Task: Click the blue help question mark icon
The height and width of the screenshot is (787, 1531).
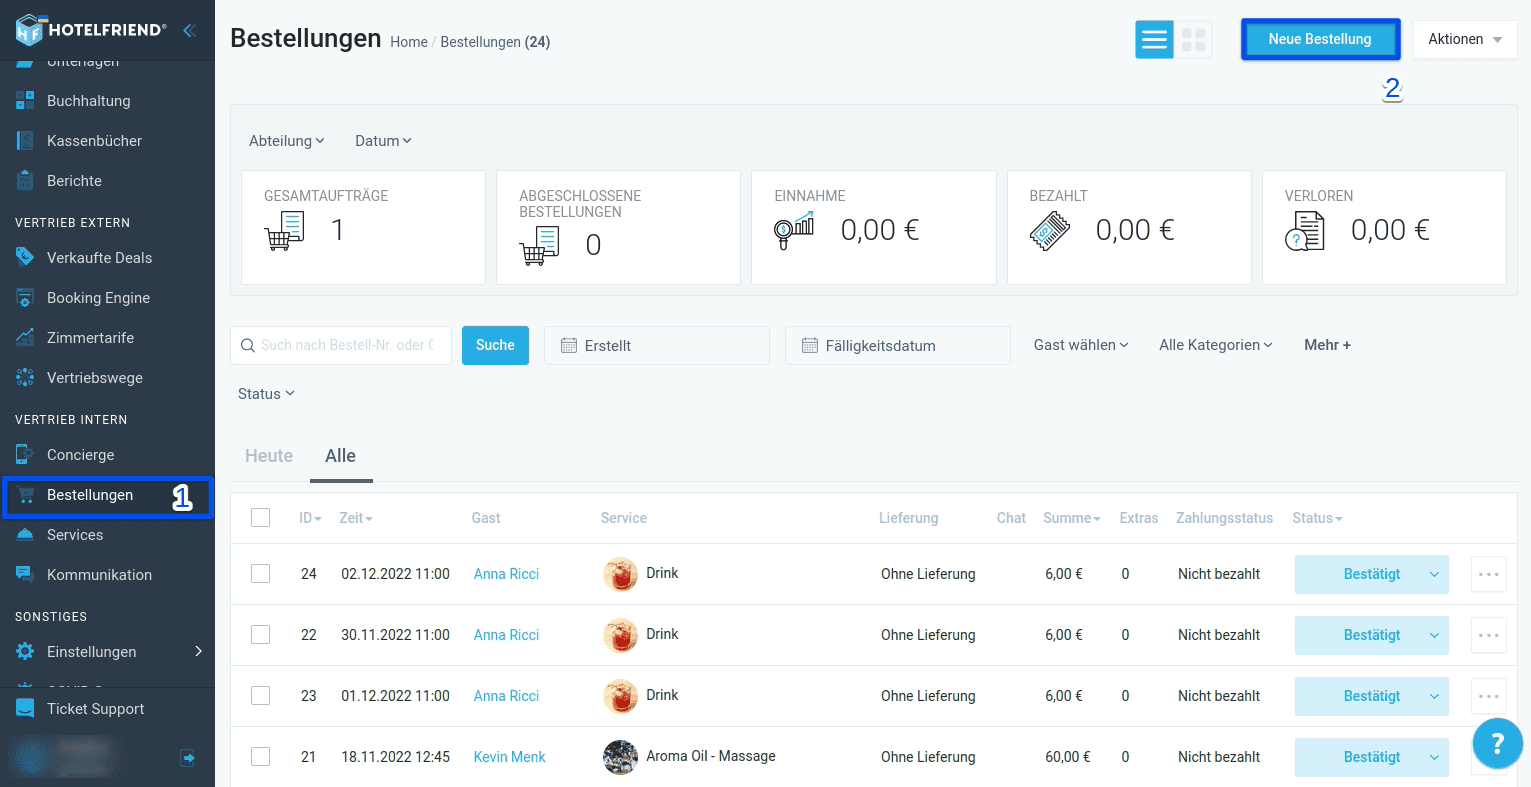Action: 1497,743
